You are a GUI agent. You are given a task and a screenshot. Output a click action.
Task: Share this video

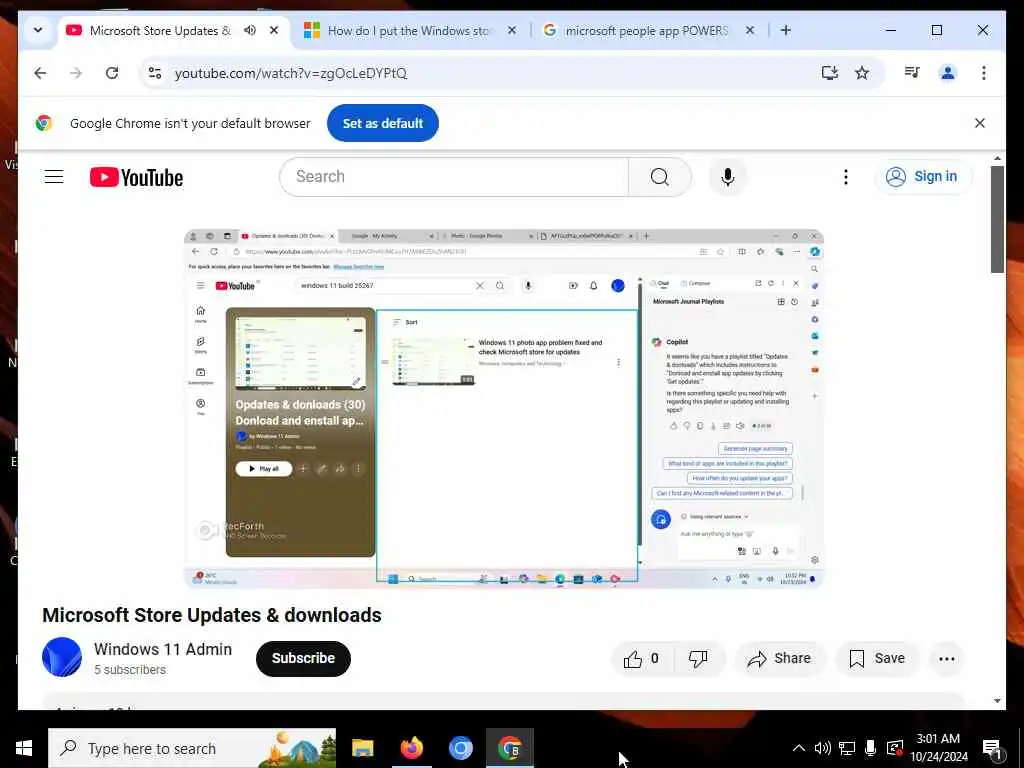780,658
